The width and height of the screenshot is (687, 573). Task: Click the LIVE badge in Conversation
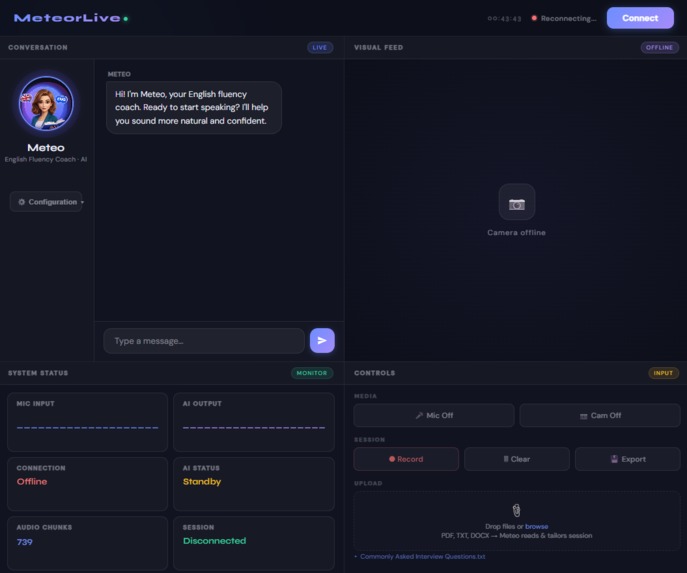click(x=320, y=48)
